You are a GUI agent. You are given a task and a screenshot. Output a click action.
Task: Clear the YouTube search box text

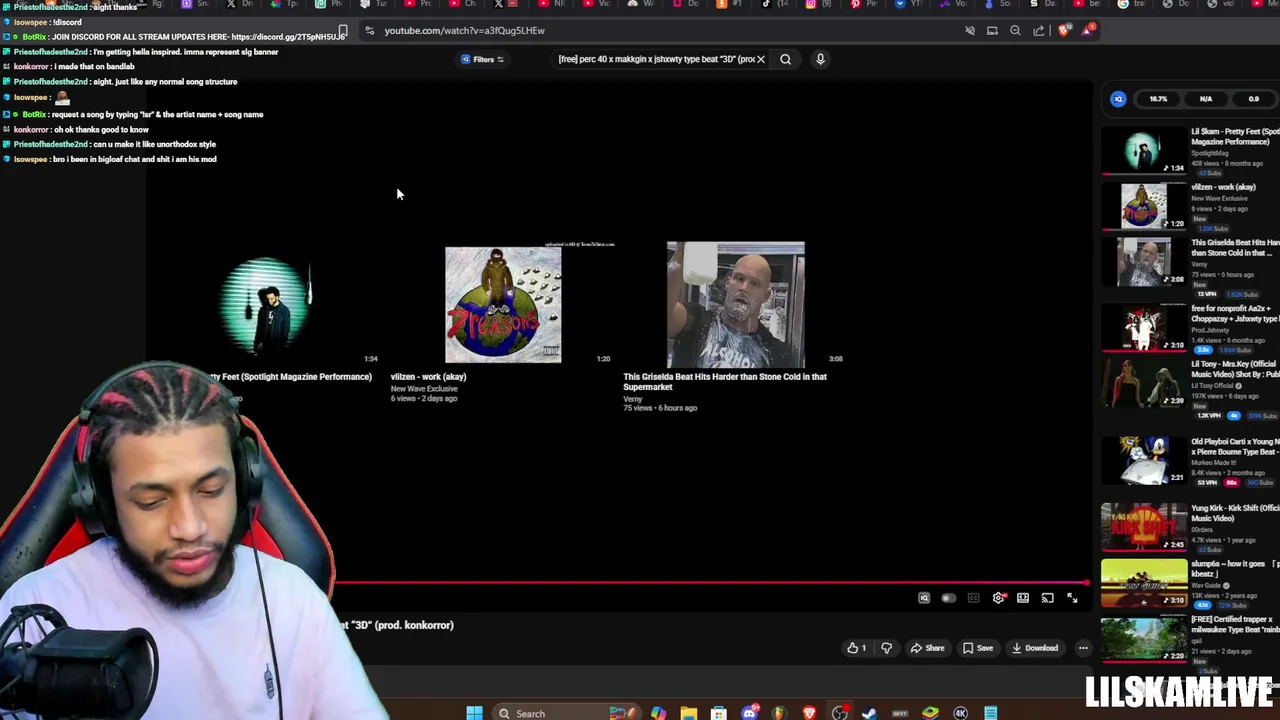(x=761, y=59)
